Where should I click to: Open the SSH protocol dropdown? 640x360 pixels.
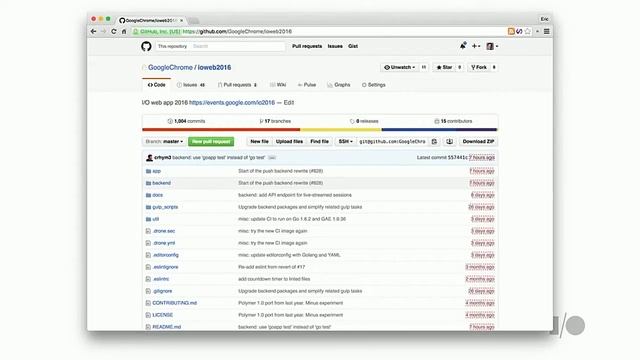tap(345, 142)
